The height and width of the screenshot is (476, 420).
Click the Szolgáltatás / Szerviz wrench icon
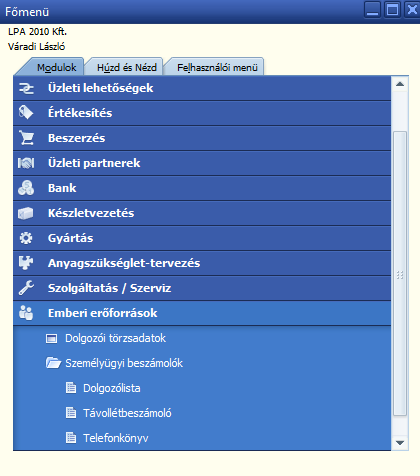pos(26,288)
